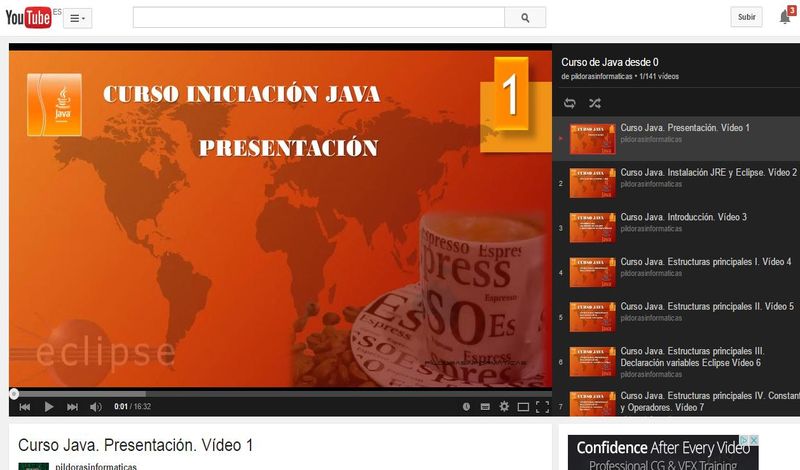
Task: Focus the YouTube search field
Action: (318, 17)
